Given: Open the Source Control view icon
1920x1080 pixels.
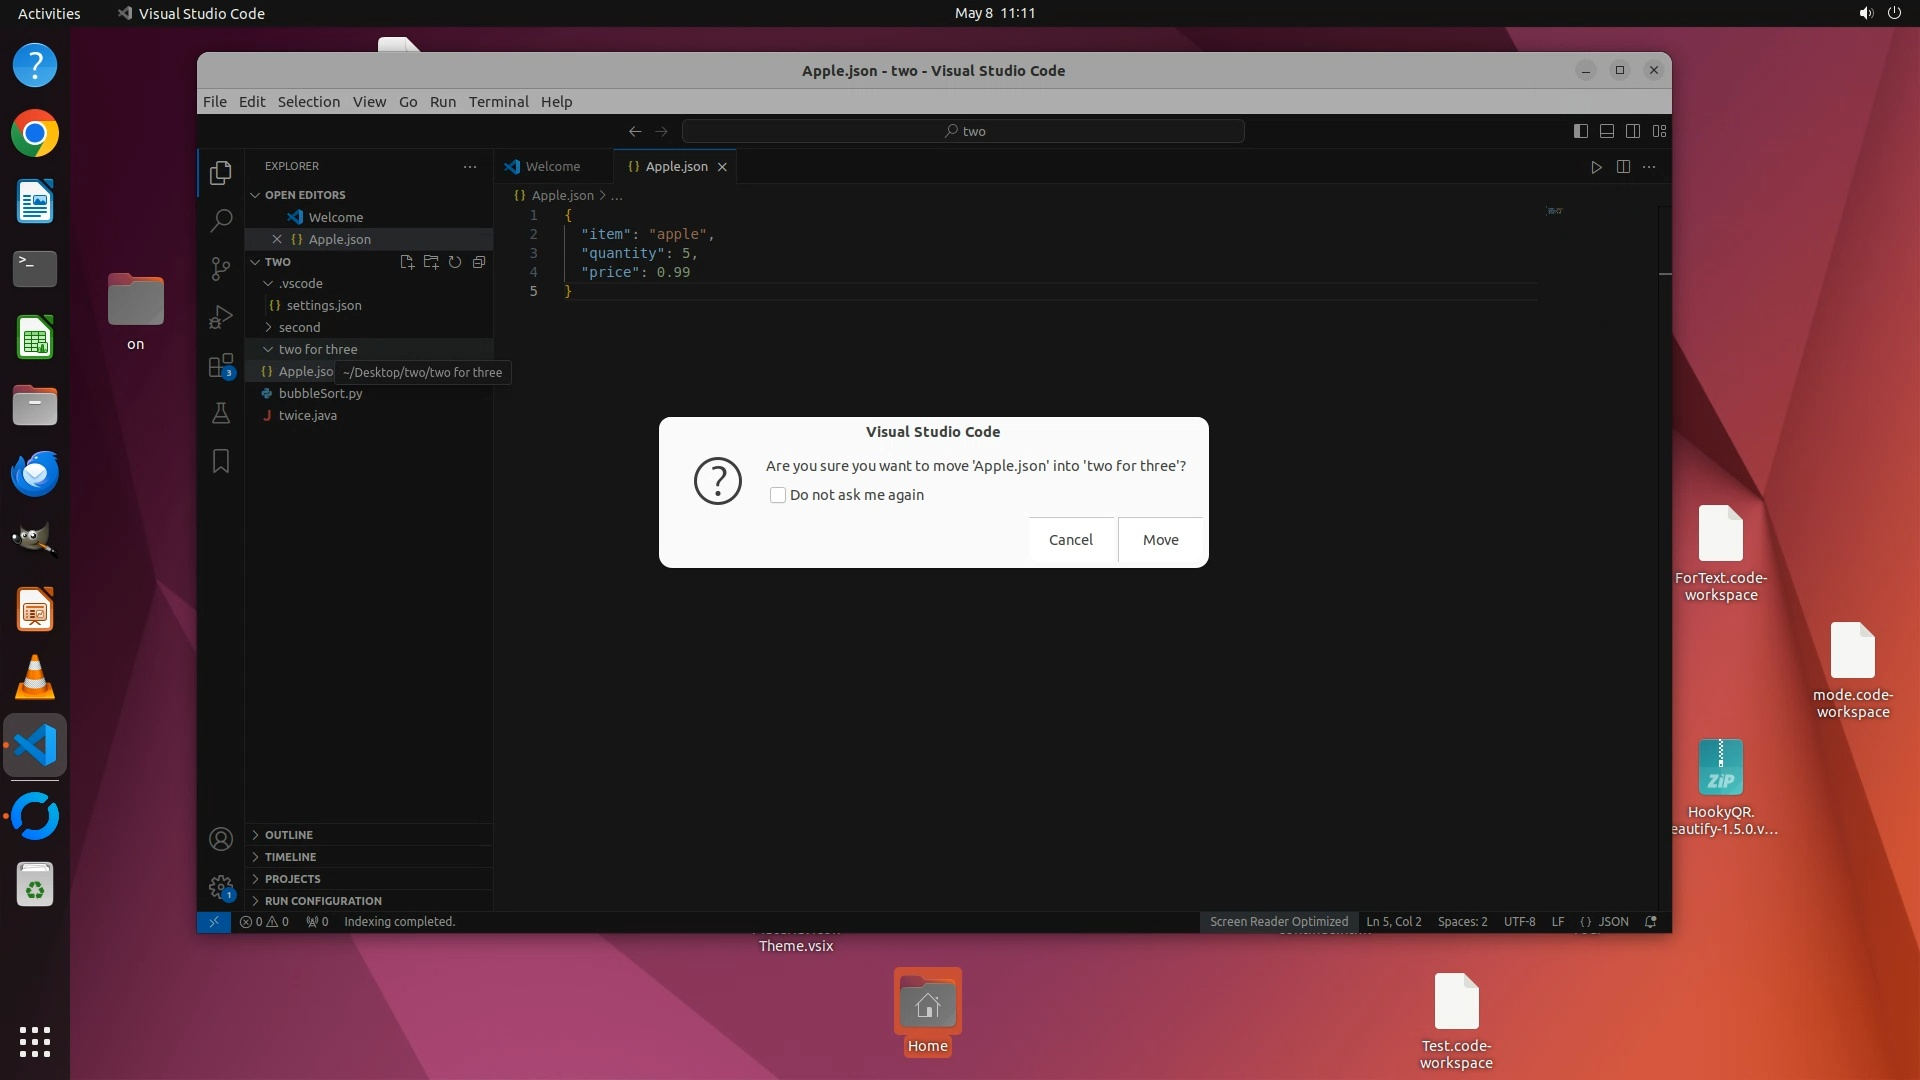Looking at the screenshot, I should click(x=221, y=269).
